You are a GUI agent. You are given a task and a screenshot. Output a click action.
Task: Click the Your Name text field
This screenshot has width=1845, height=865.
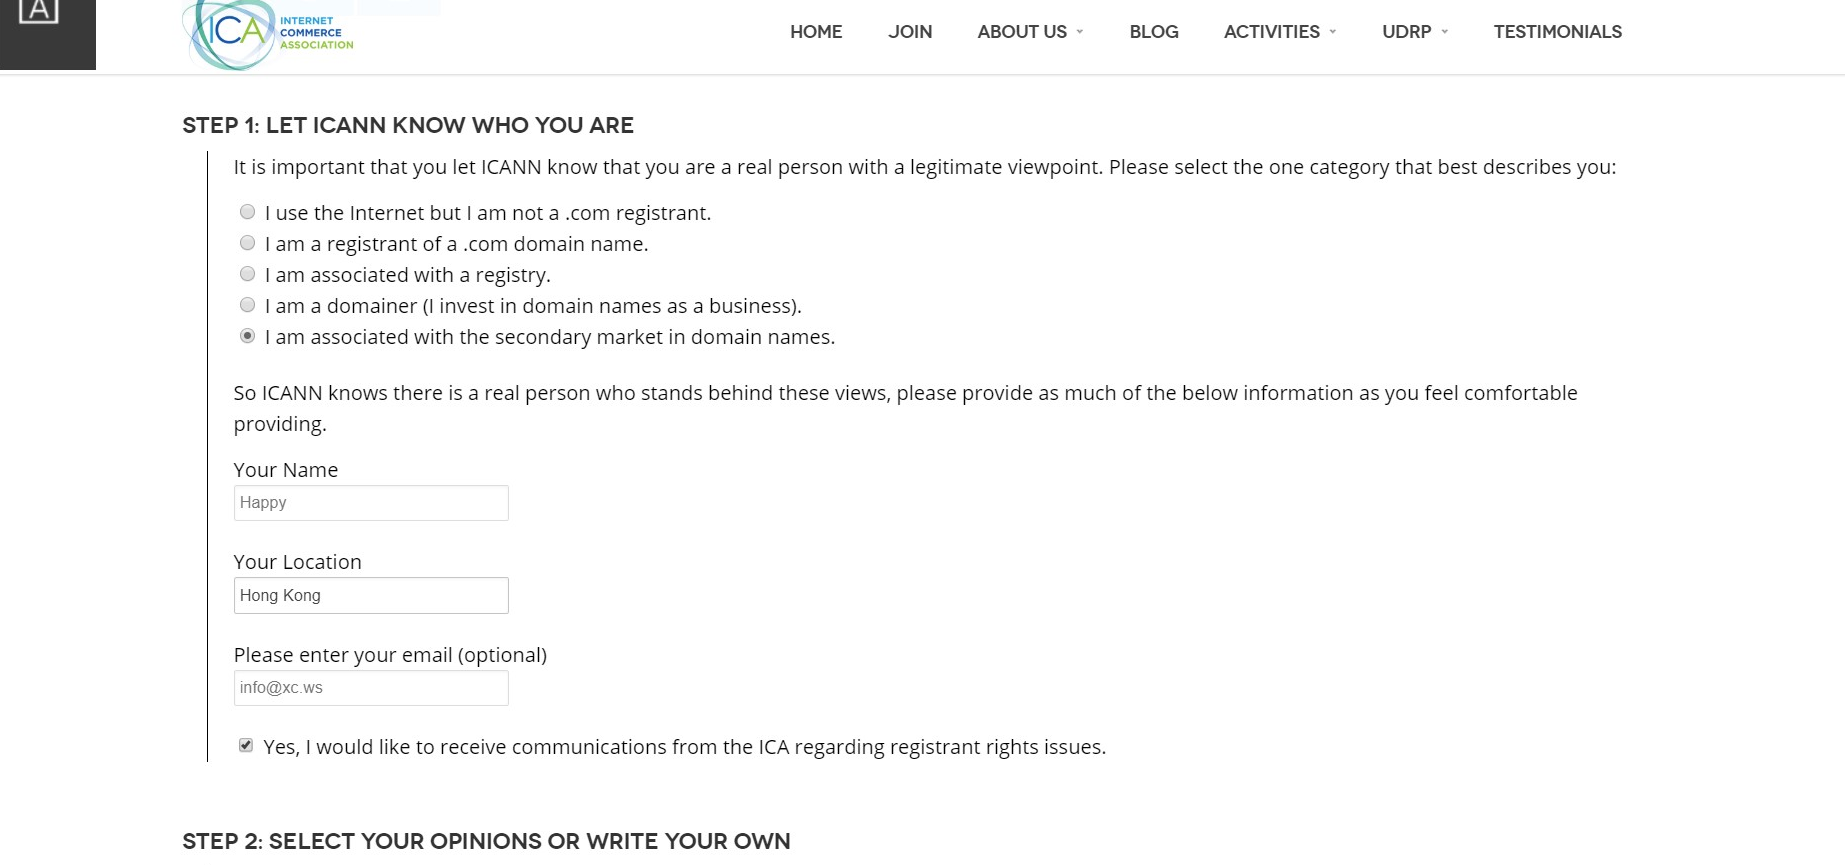pos(371,503)
